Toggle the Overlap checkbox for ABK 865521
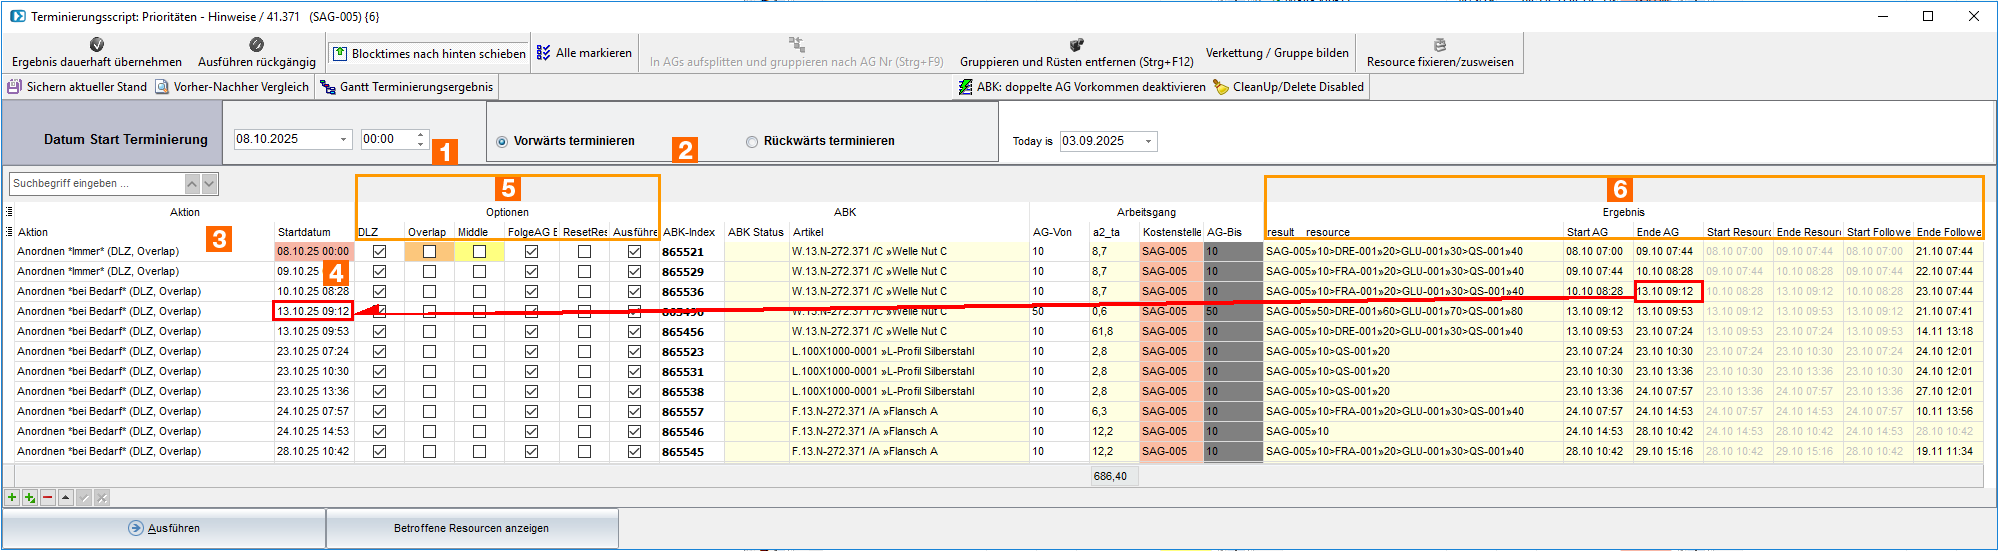Viewport: 1998px width, 551px height. [429, 252]
